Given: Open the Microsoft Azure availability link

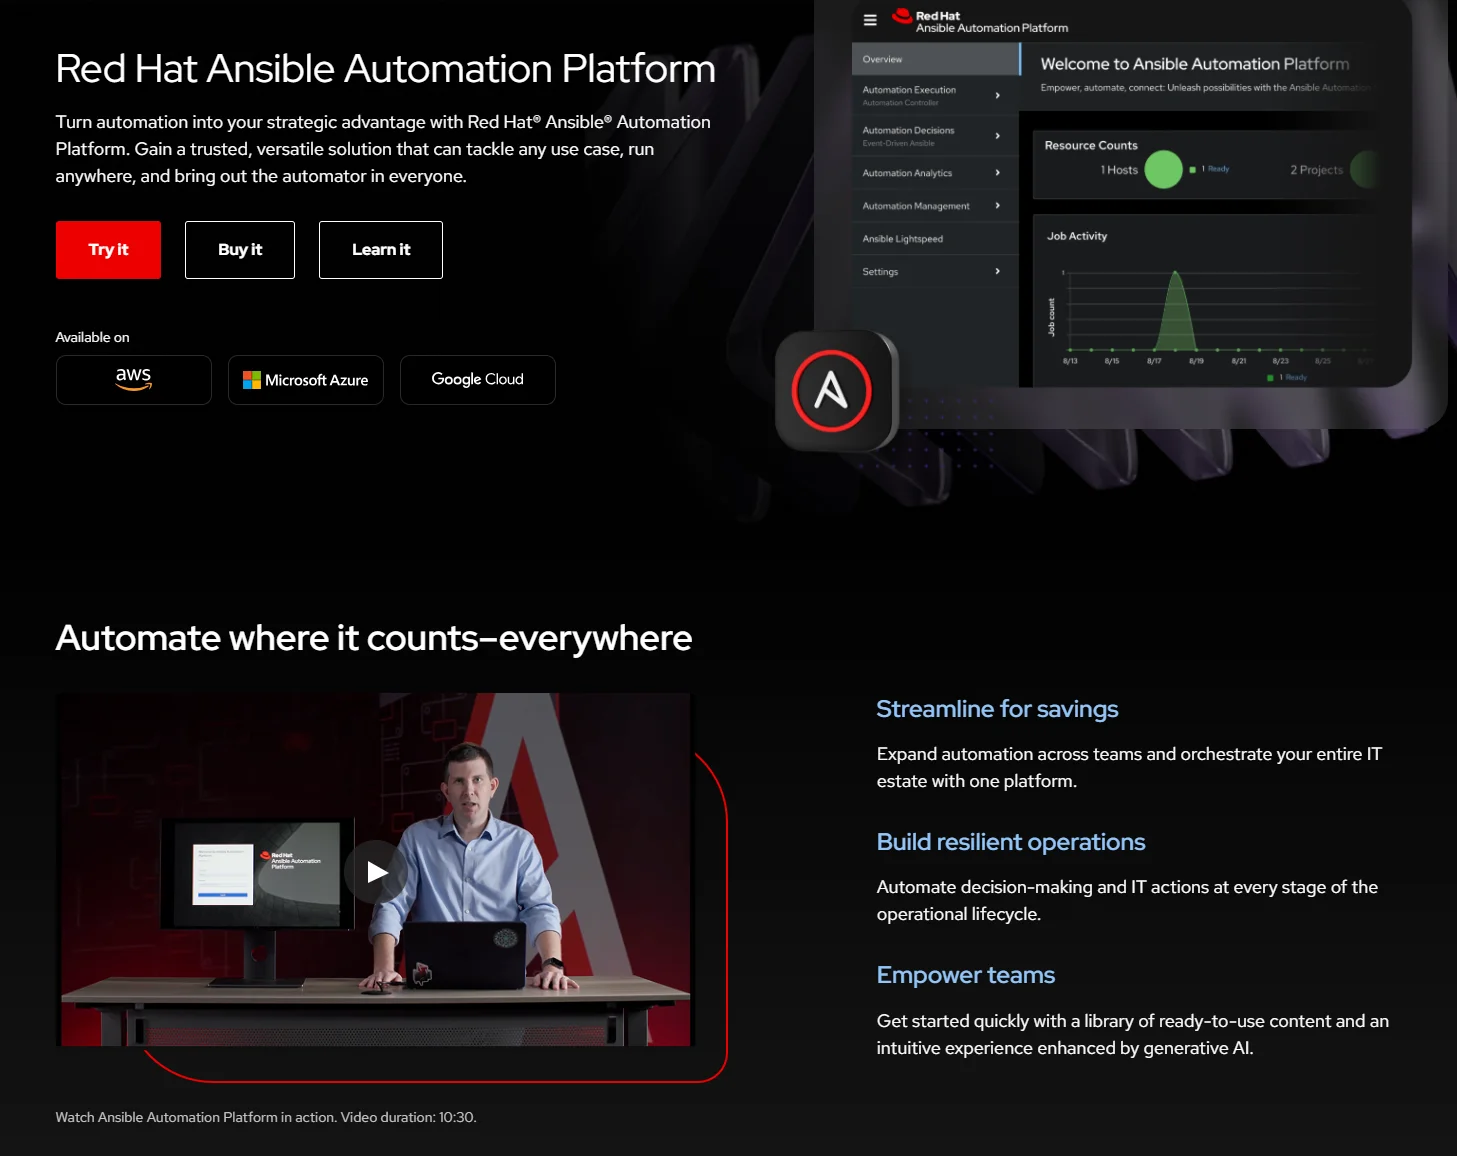Looking at the screenshot, I should point(306,380).
